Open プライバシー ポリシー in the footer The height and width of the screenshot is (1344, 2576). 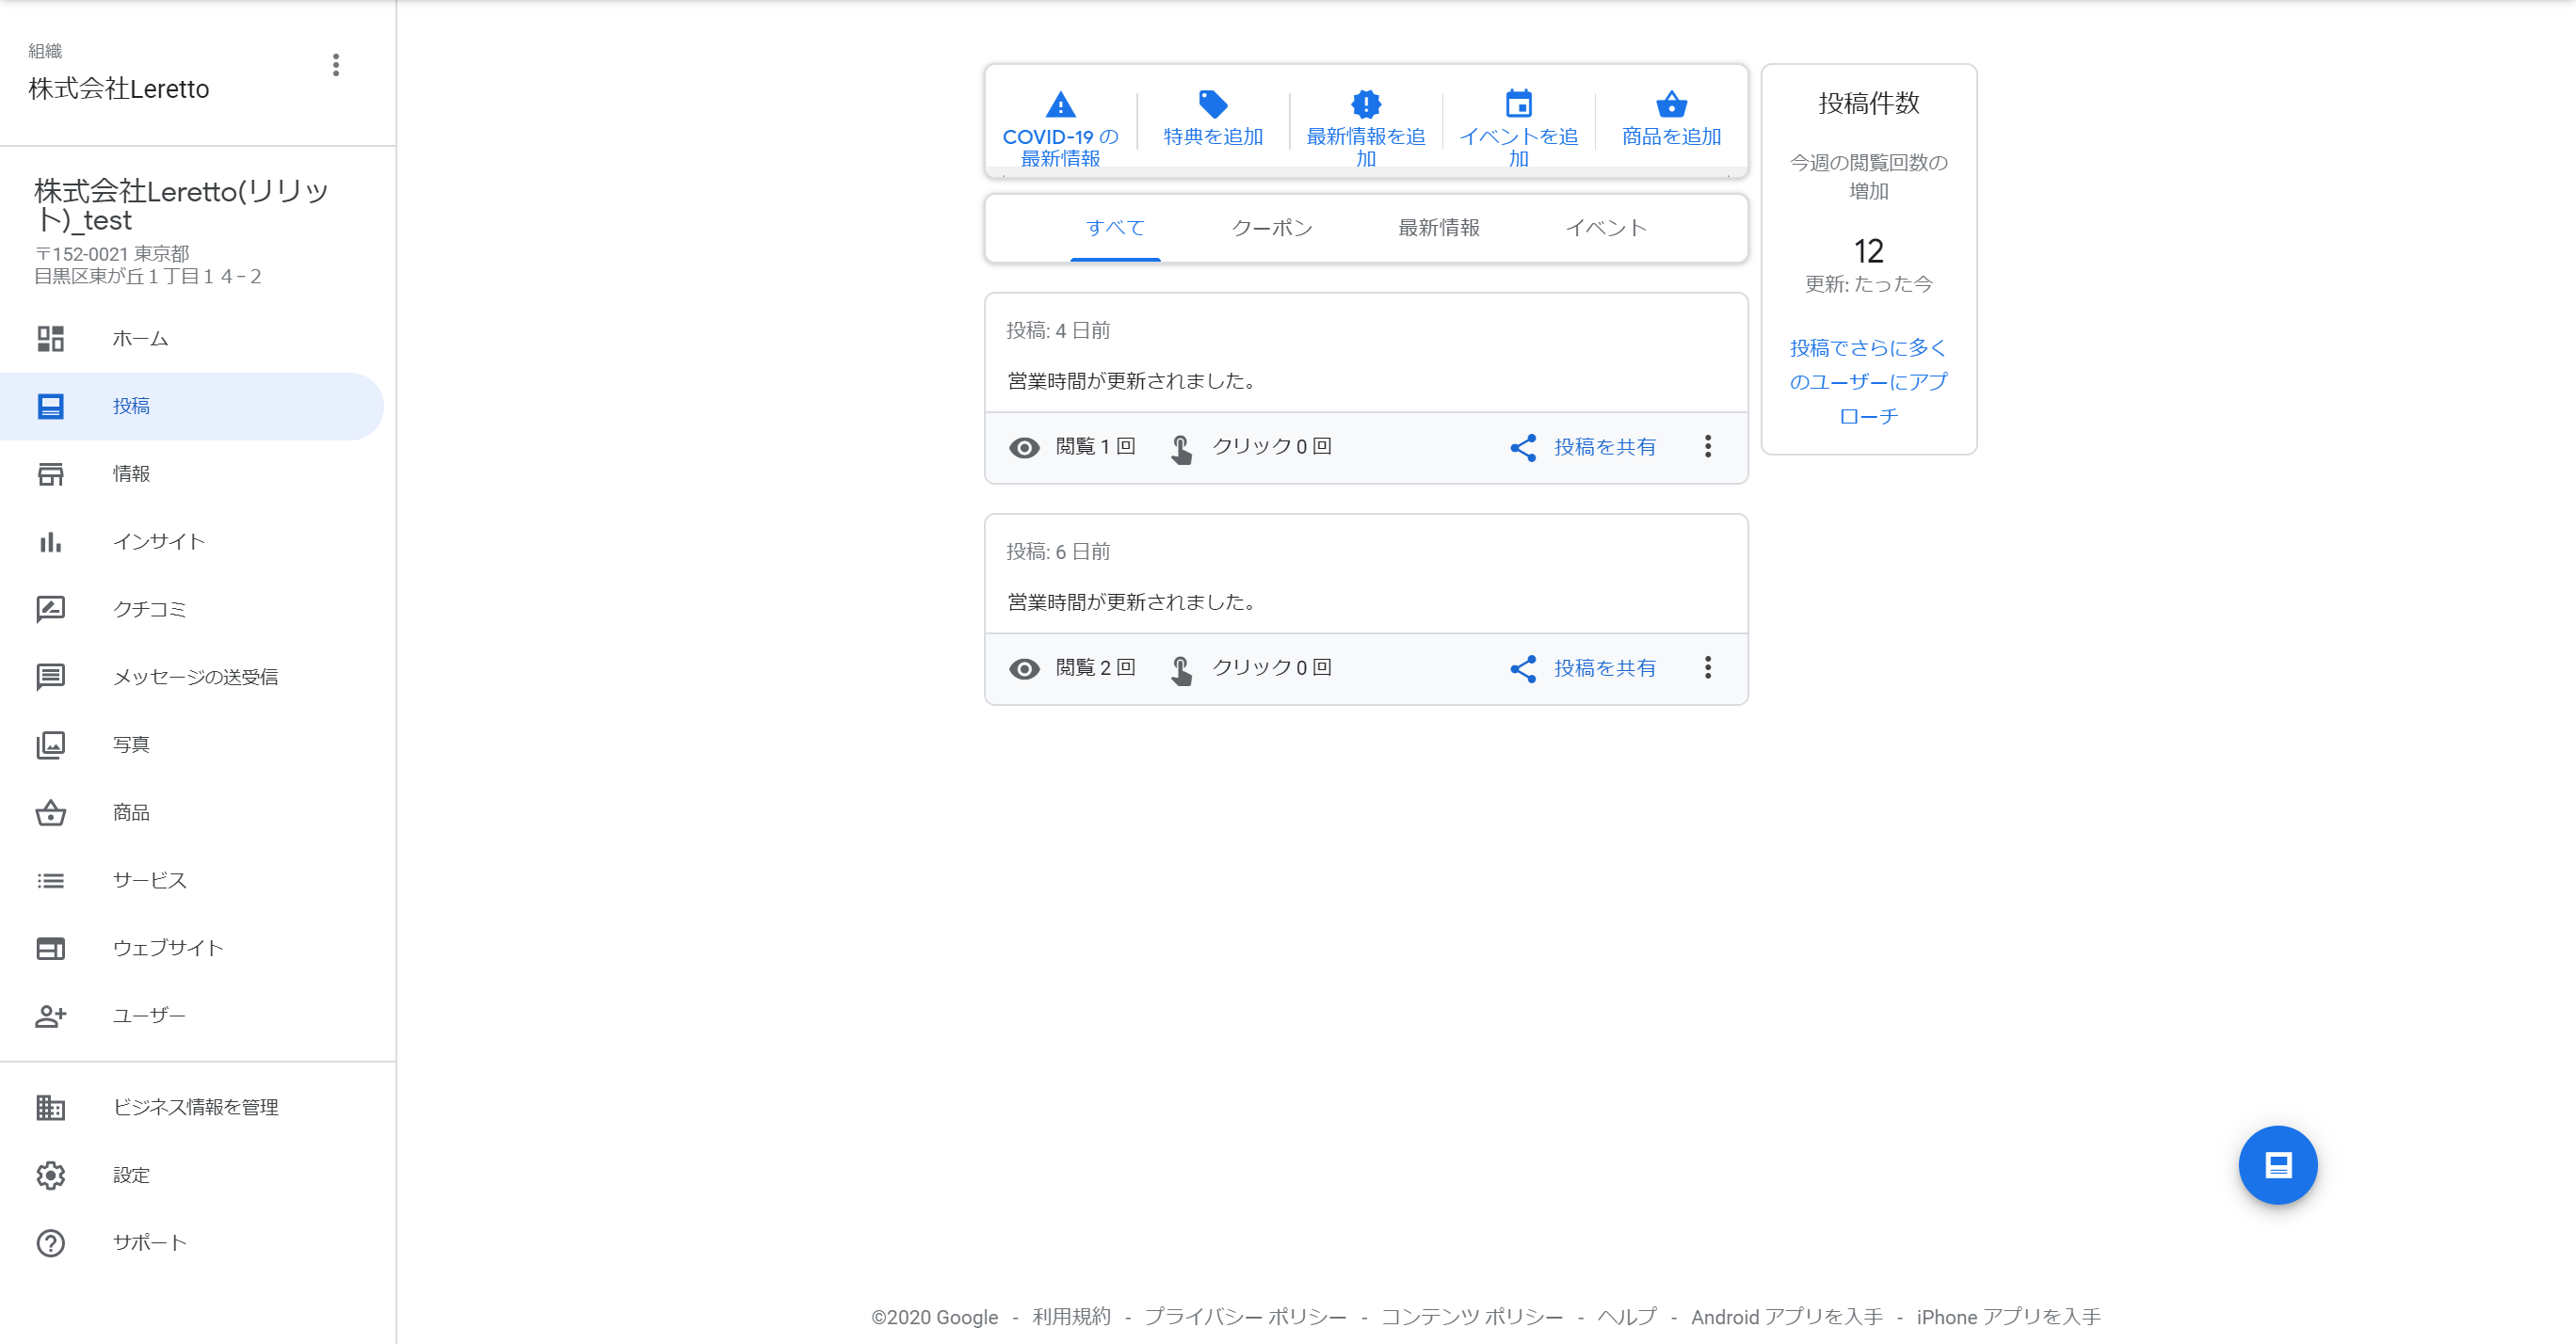coord(1245,1317)
